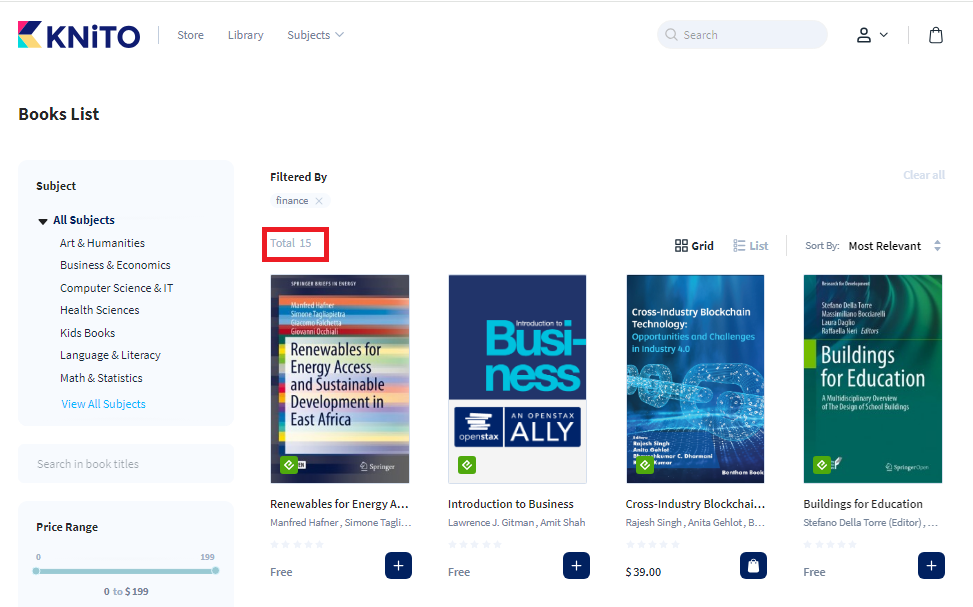Click the price range maximum slider handle
Viewport: 973px width, 607px height.
[215, 570]
